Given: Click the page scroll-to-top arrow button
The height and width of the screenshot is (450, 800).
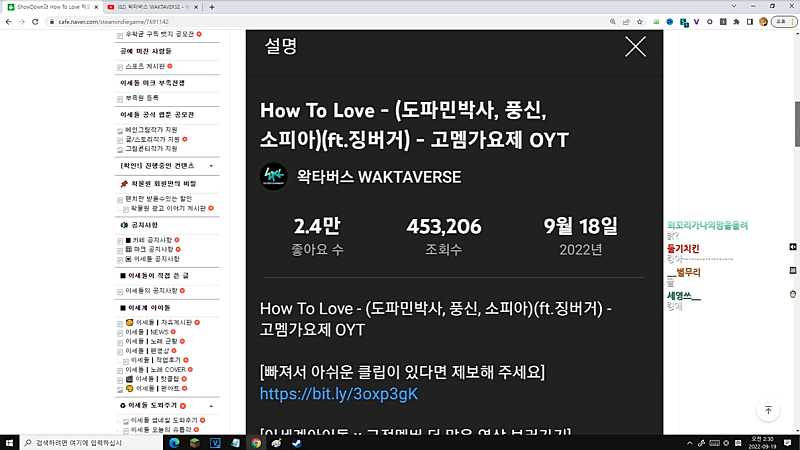Looking at the screenshot, I should [x=768, y=410].
